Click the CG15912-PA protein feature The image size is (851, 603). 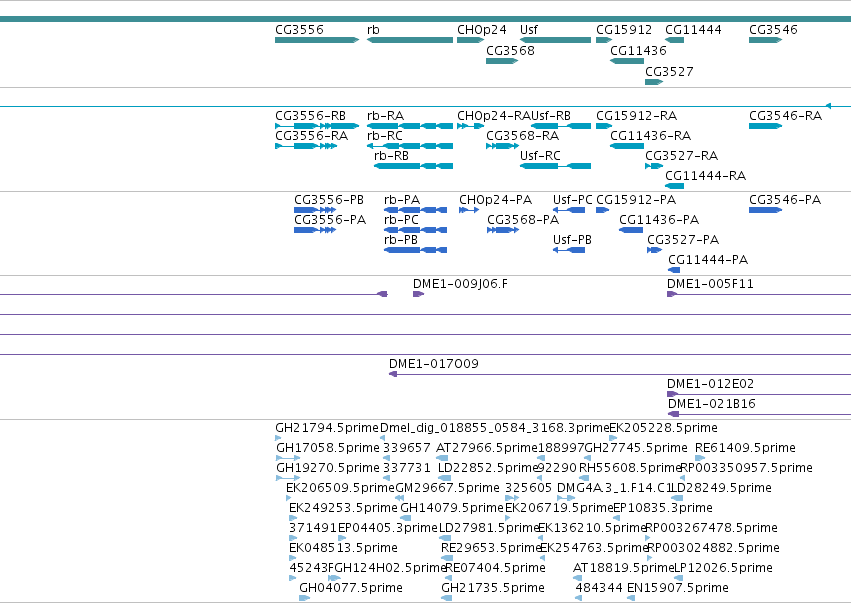pos(602,210)
